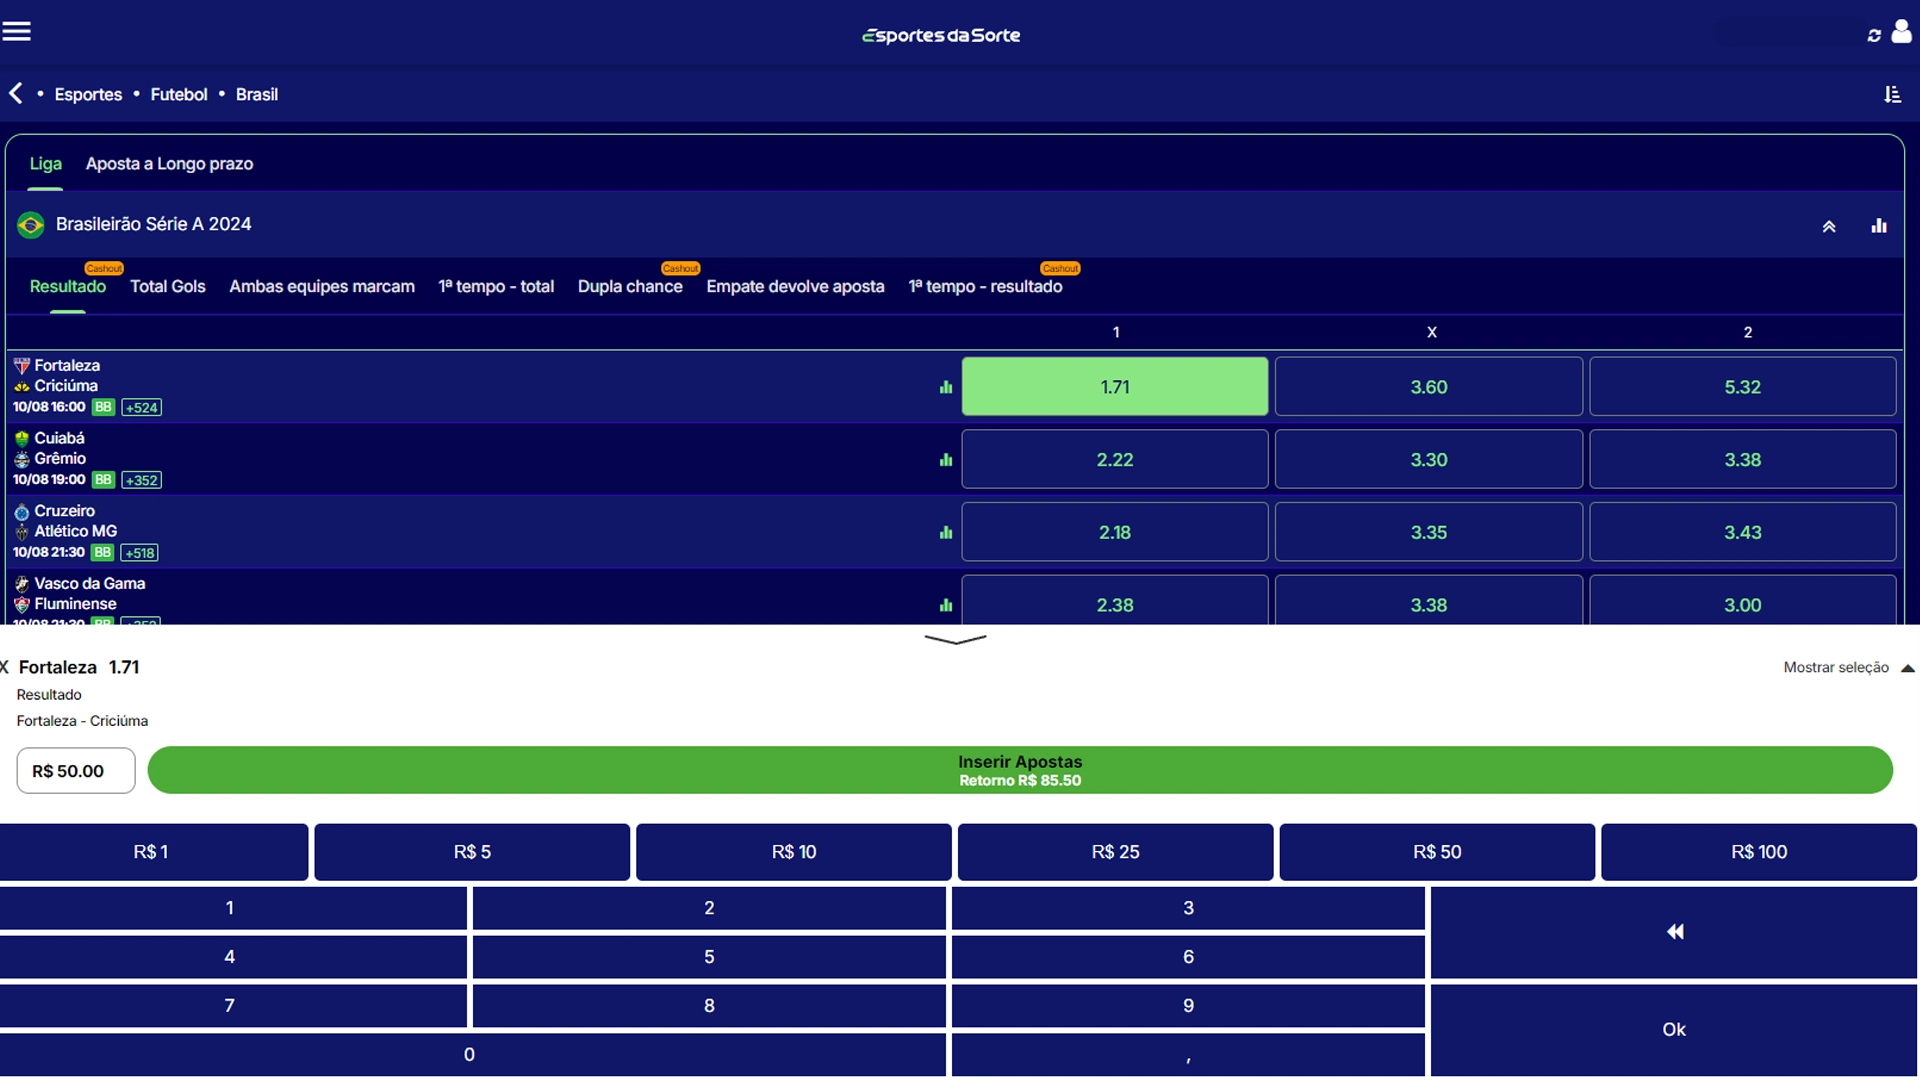Open stats icon for Cuiabá vs Grêmio
1920x1080 pixels.
945,460
